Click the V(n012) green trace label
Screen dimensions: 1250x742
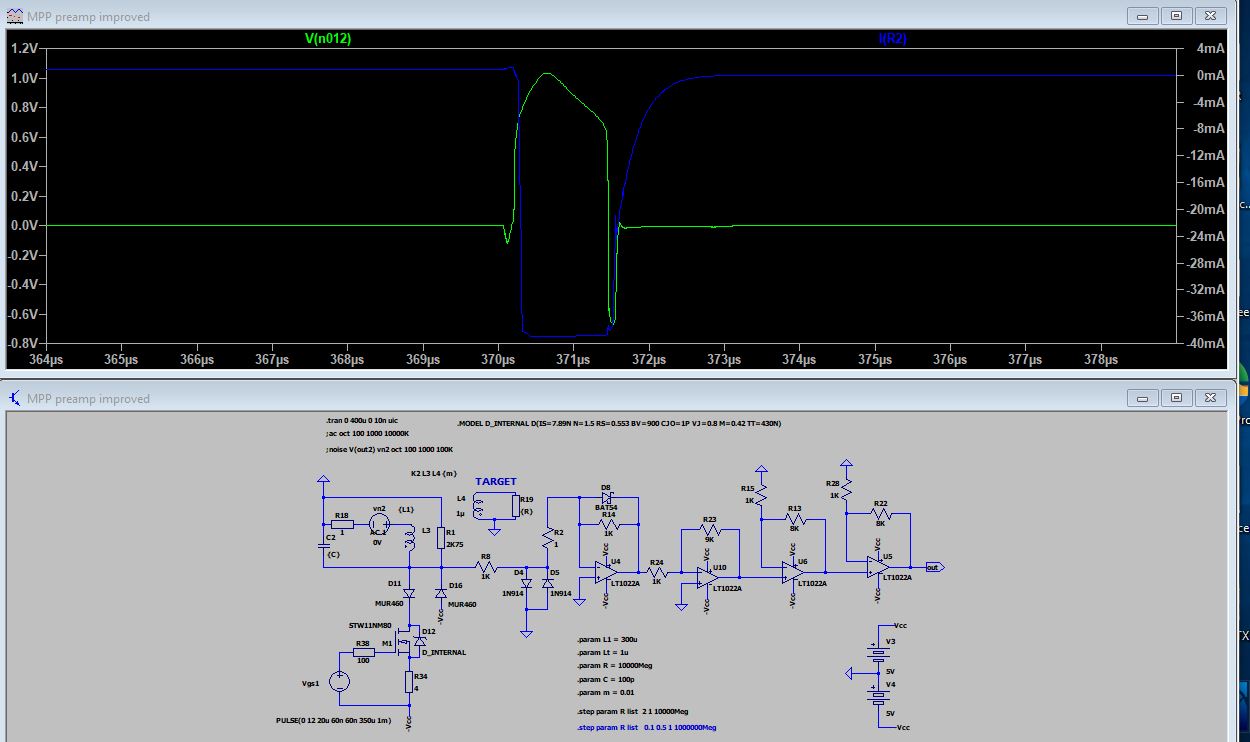click(x=327, y=38)
